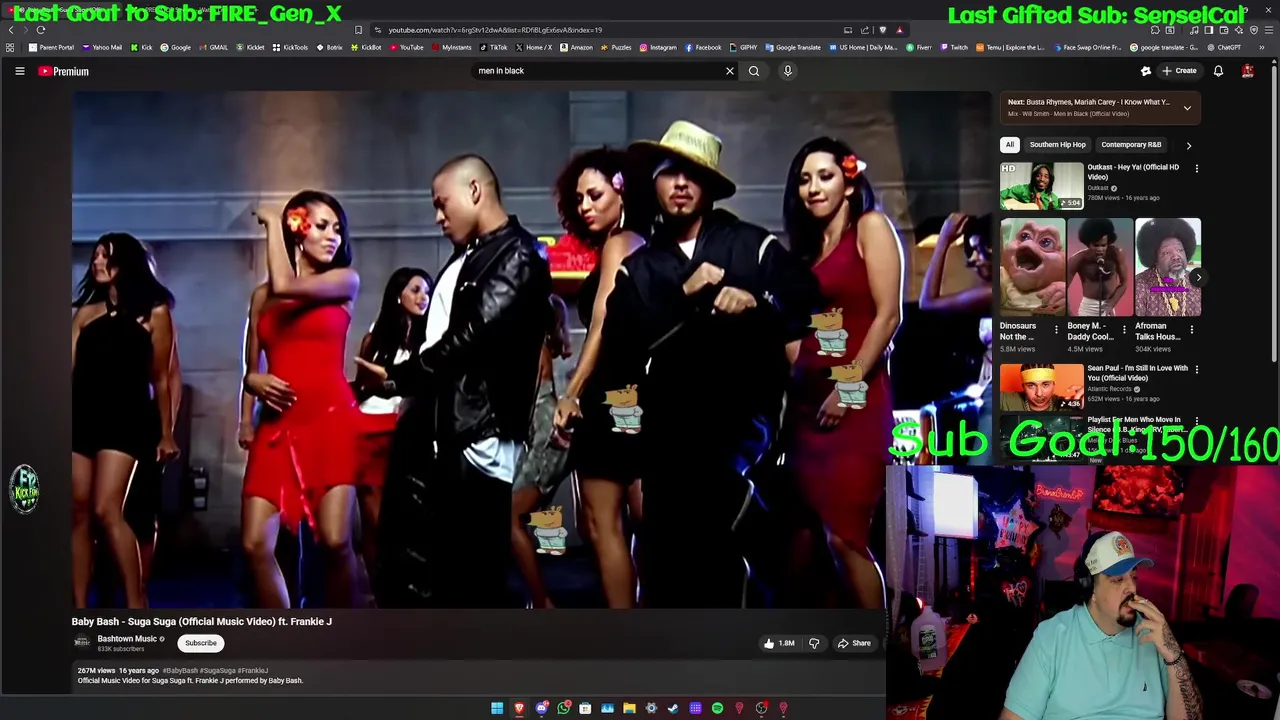
Task: Open the Create button
Action: pos(1180,71)
